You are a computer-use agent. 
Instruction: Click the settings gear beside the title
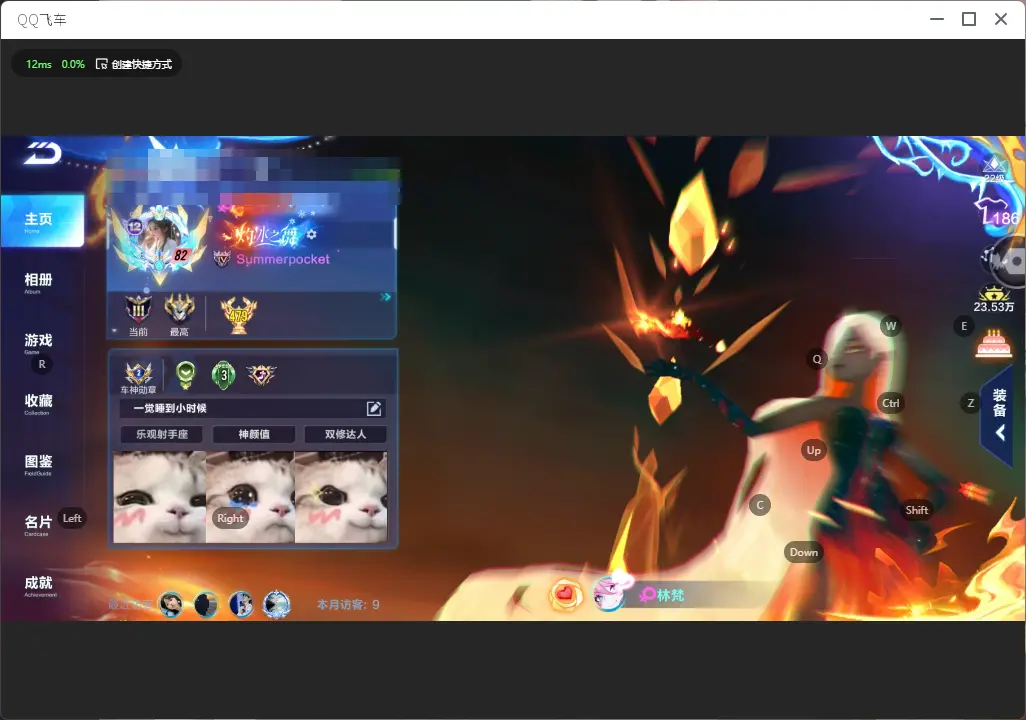tap(311, 234)
